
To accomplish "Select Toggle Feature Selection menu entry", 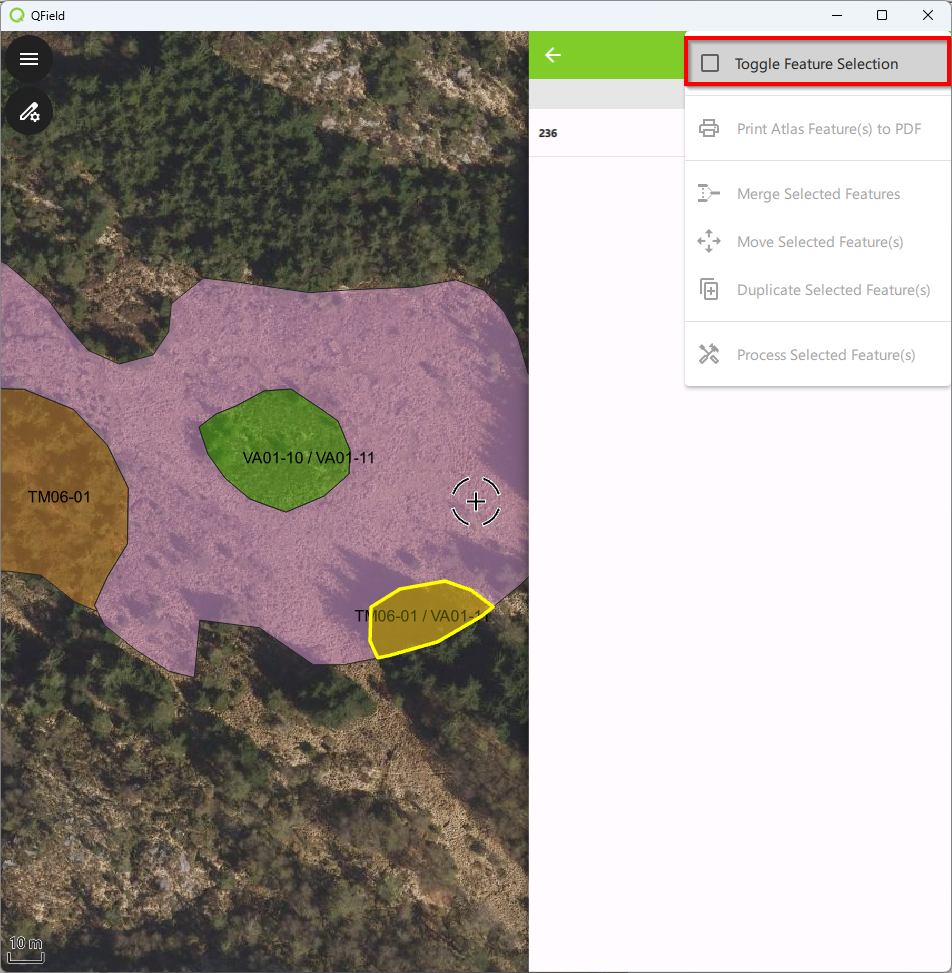I will (816, 64).
